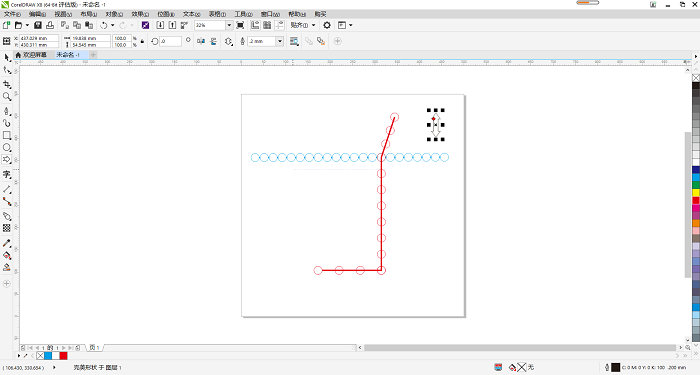Viewport: 700px width, 375px height.
Task: Pick the red swatch in color palette
Action: pyautogui.click(x=696, y=200)
